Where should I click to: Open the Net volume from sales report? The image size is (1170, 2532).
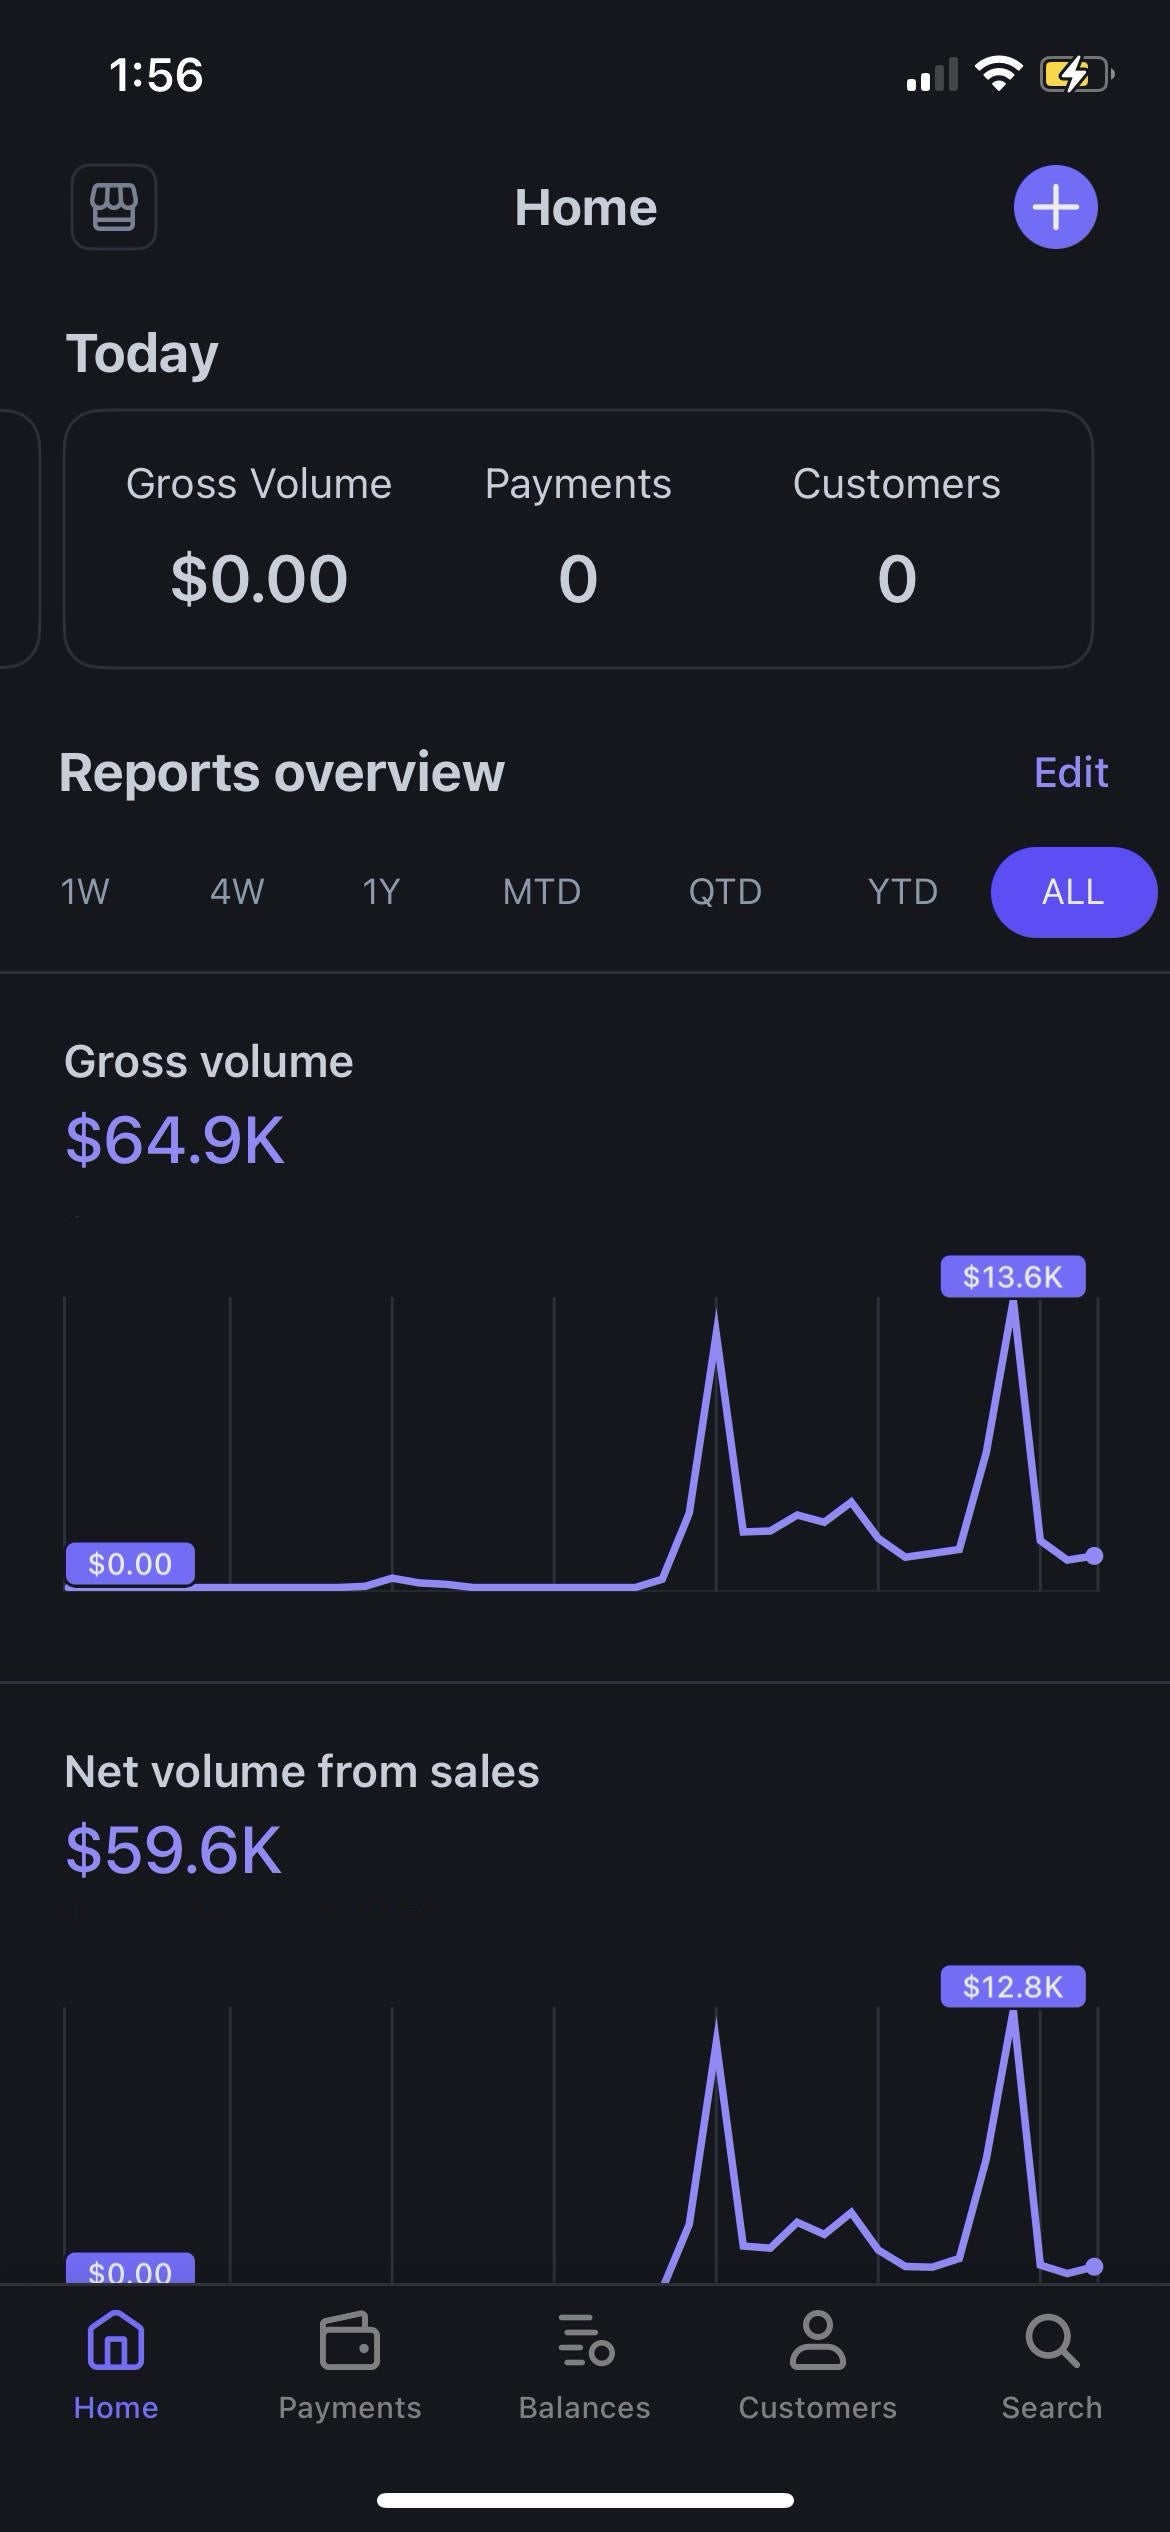click(x=300, y=1810)
